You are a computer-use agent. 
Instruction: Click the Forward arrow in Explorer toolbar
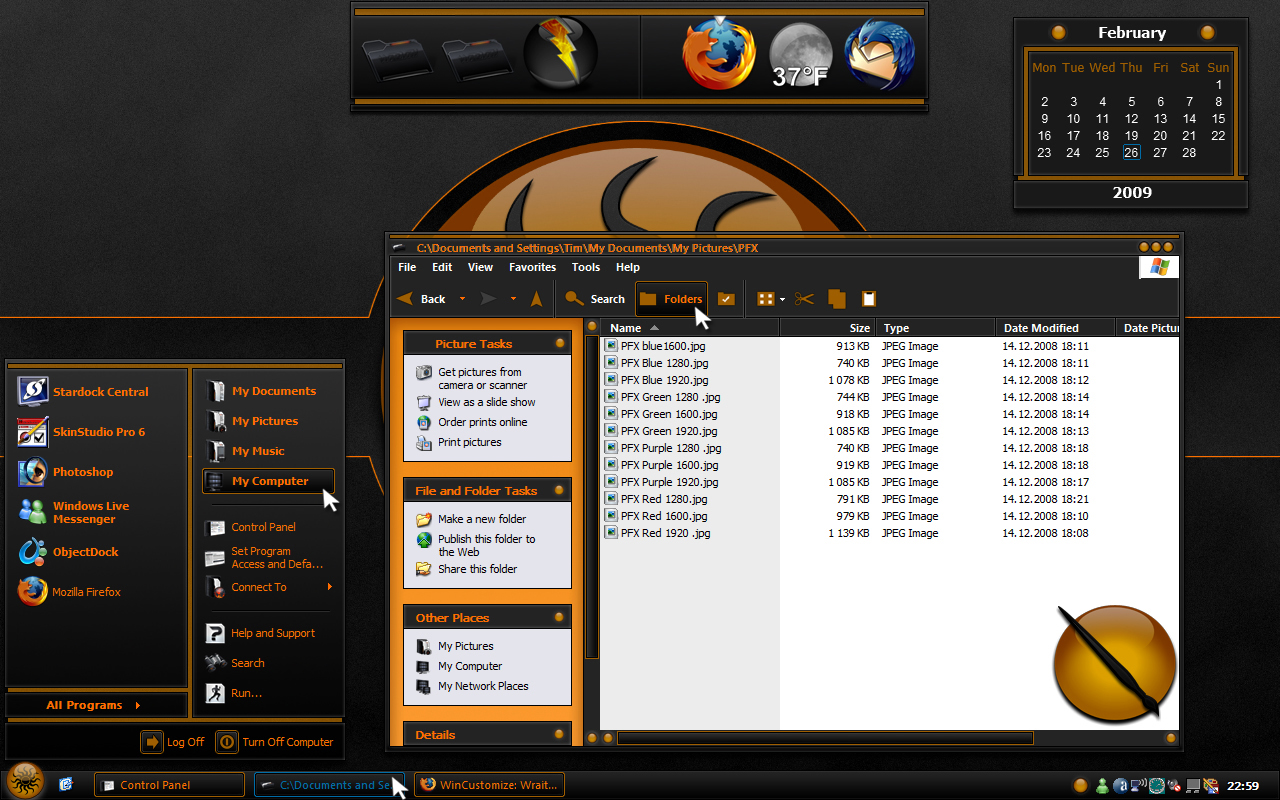[488, 299]
